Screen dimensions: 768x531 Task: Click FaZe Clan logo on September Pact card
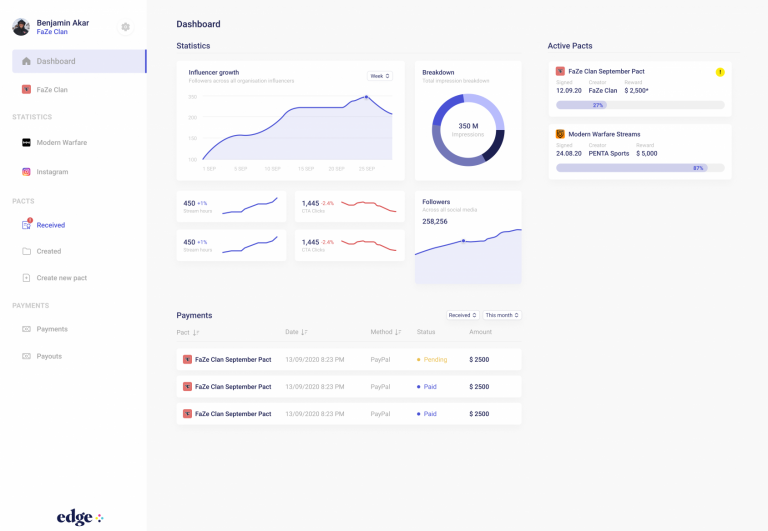[560, 71]
